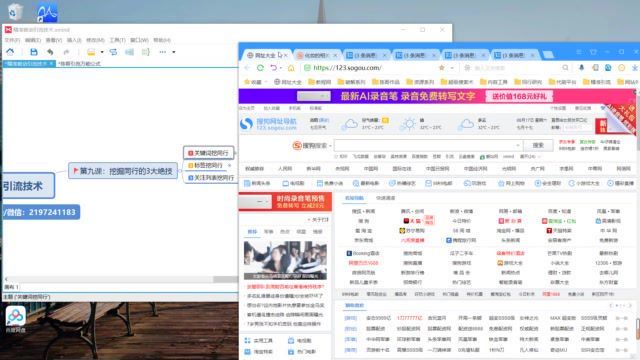Open the 网址大全 bookmark in the bookmarks bar
The image size is (640, 360).
click(x=288, y=82)
